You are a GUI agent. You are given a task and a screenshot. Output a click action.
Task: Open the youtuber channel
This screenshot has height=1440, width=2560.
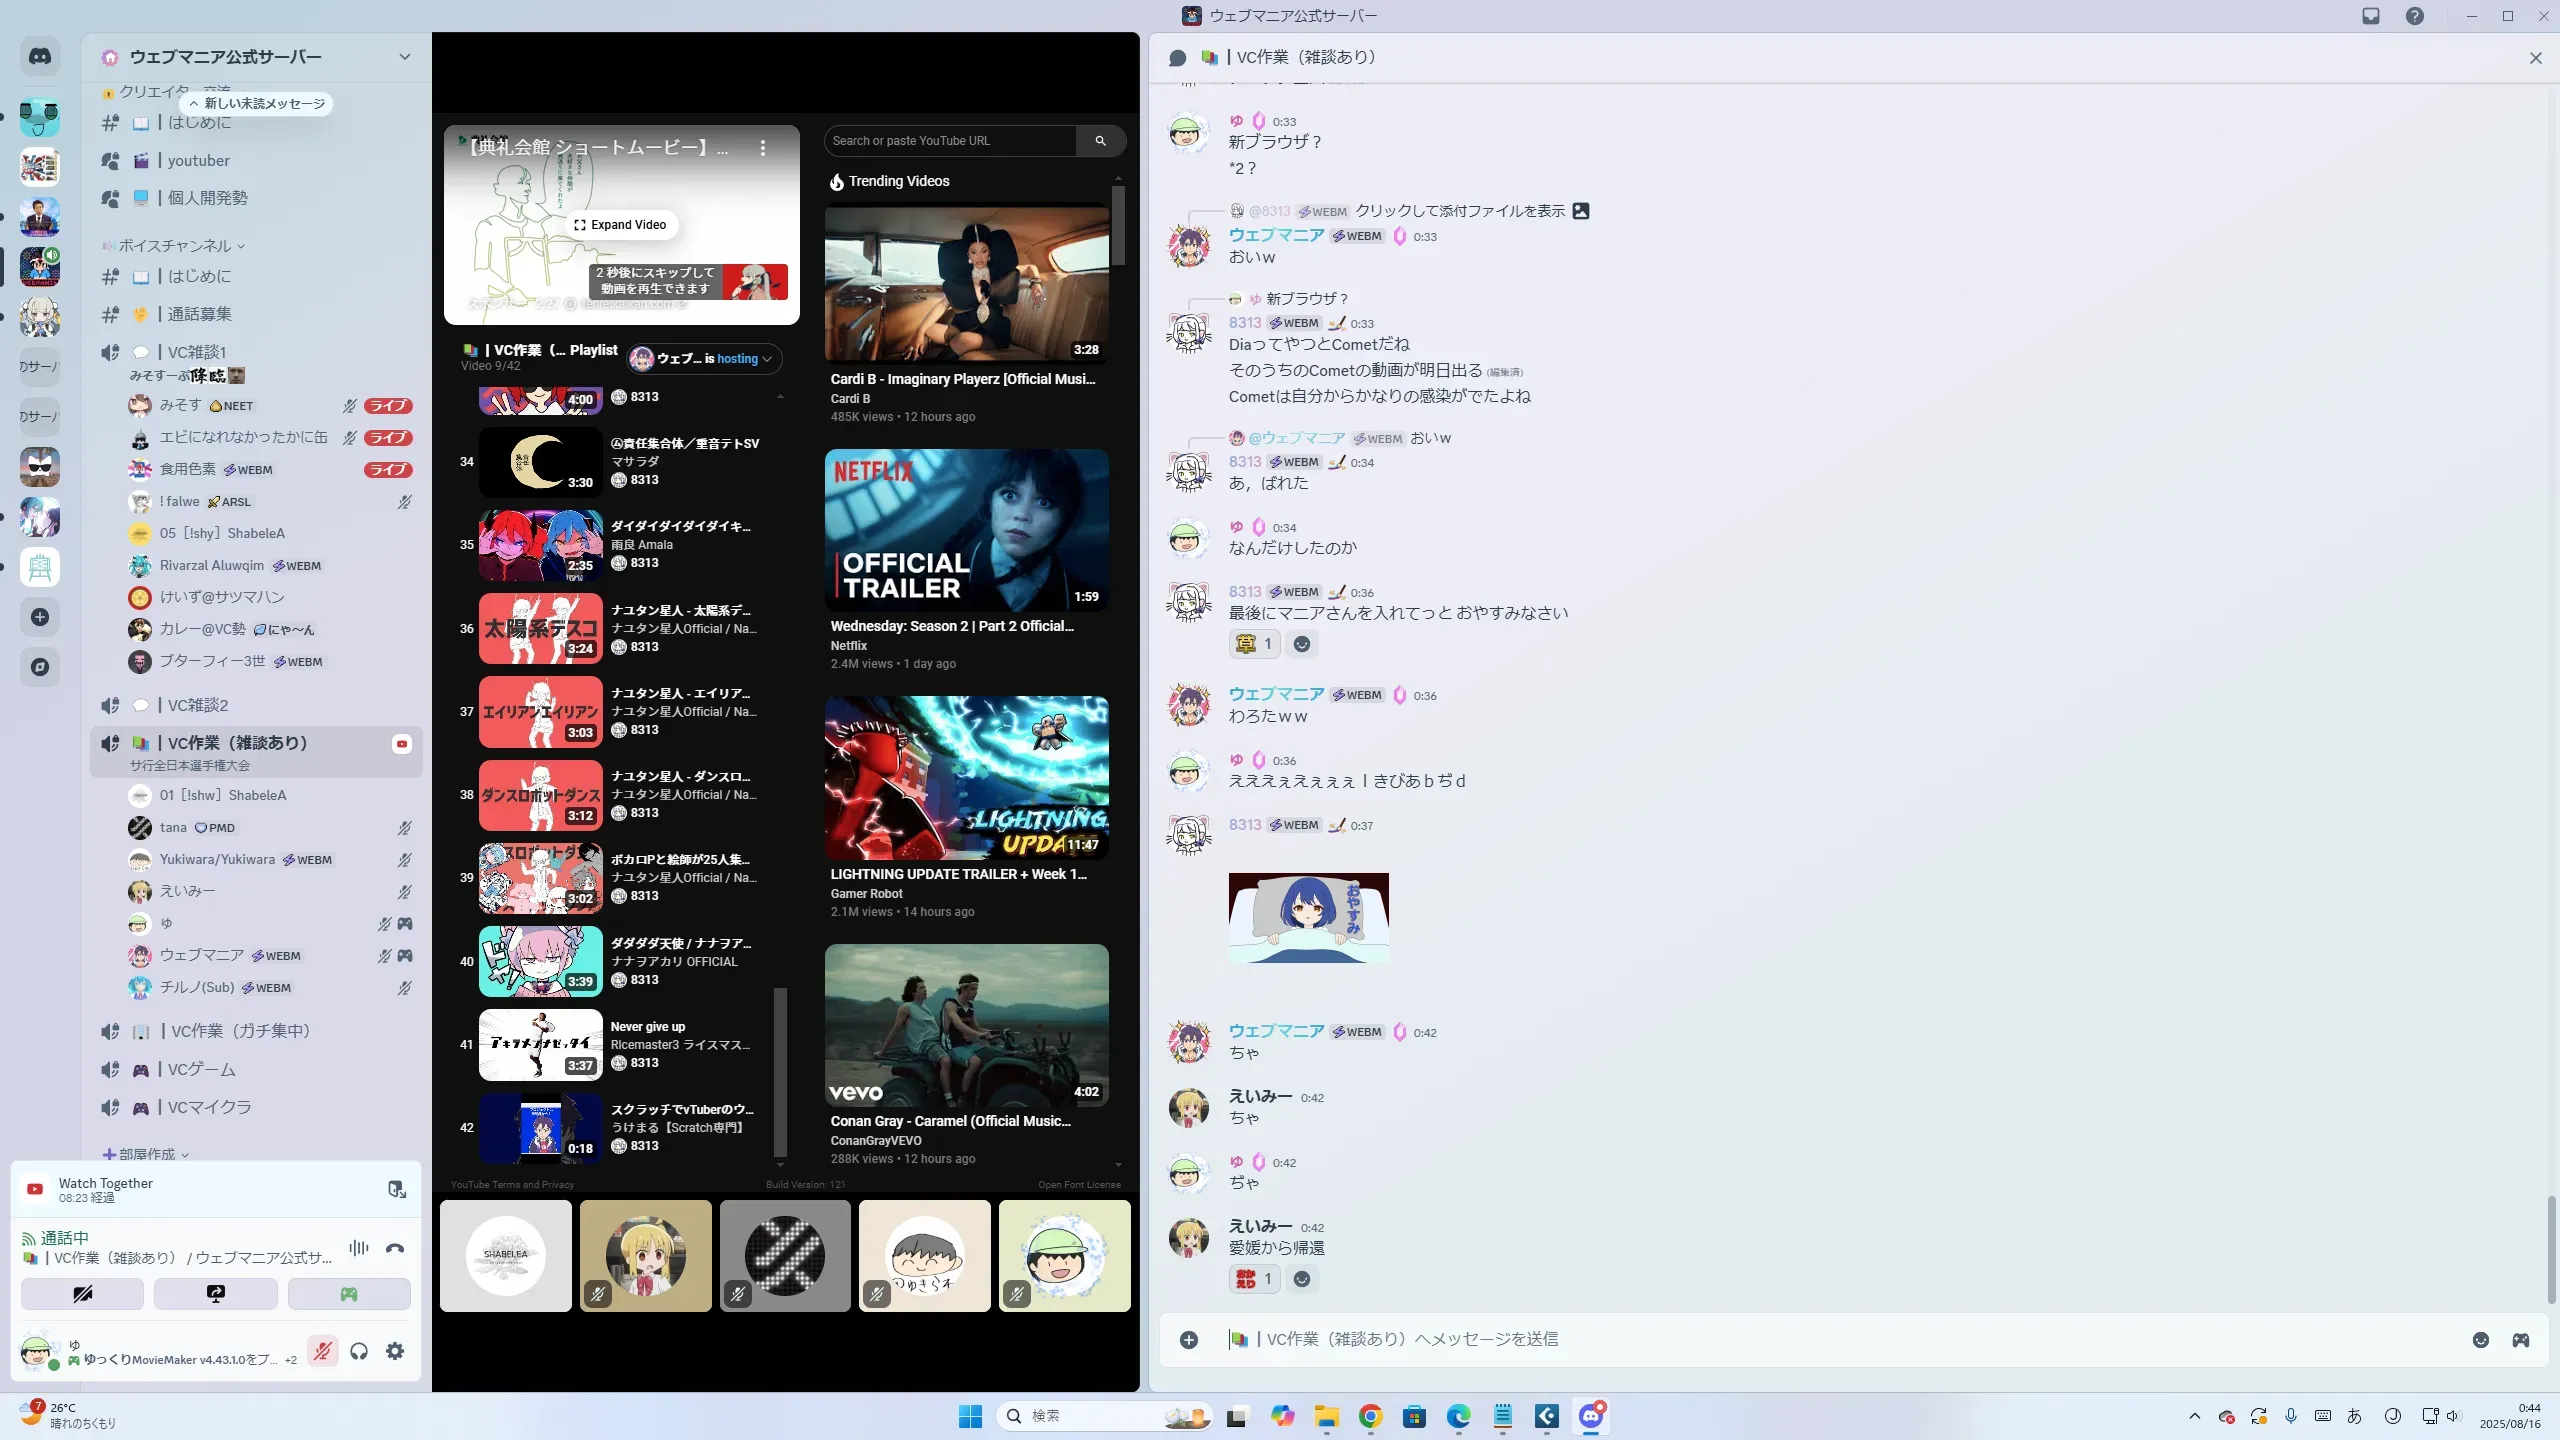[x=198, y=161]
